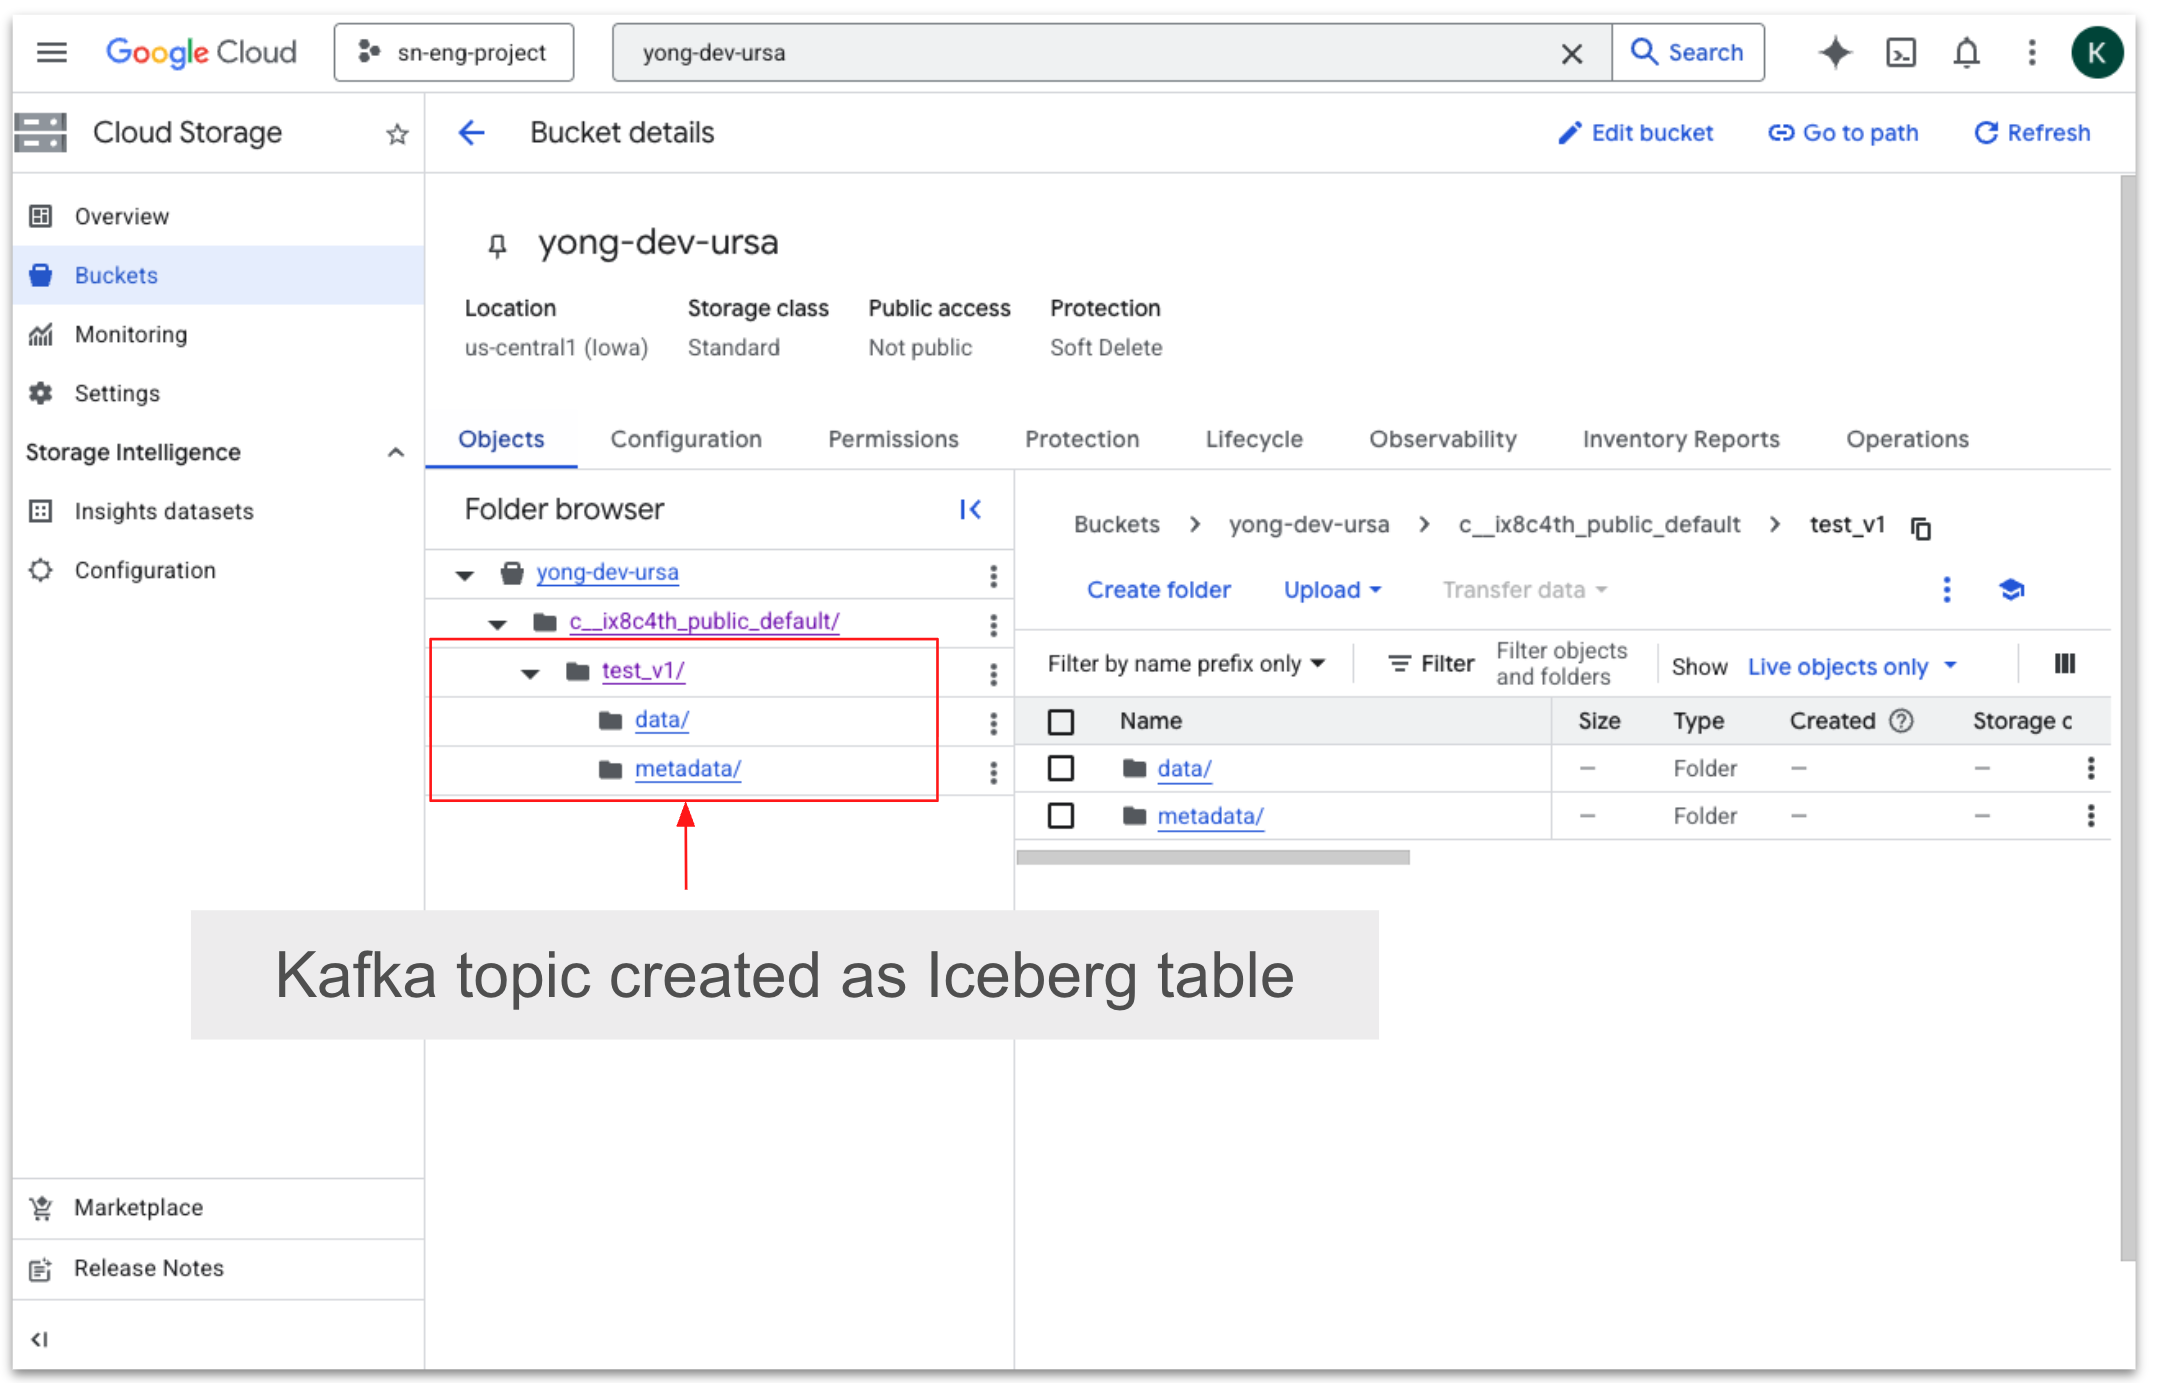Viewport: 2157px width, 1383px height.
Task: Pin Cloud Storage with the star icon
Action: tap(397, 134)
